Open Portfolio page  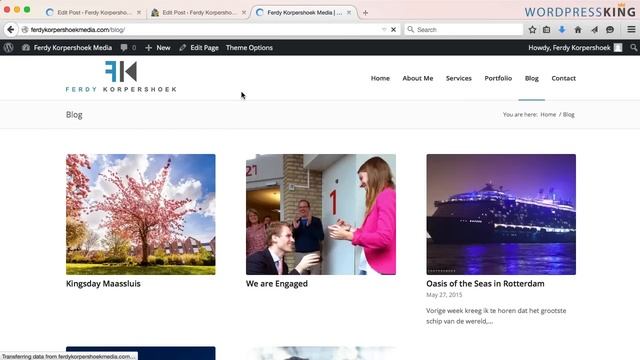coord(498,78)
